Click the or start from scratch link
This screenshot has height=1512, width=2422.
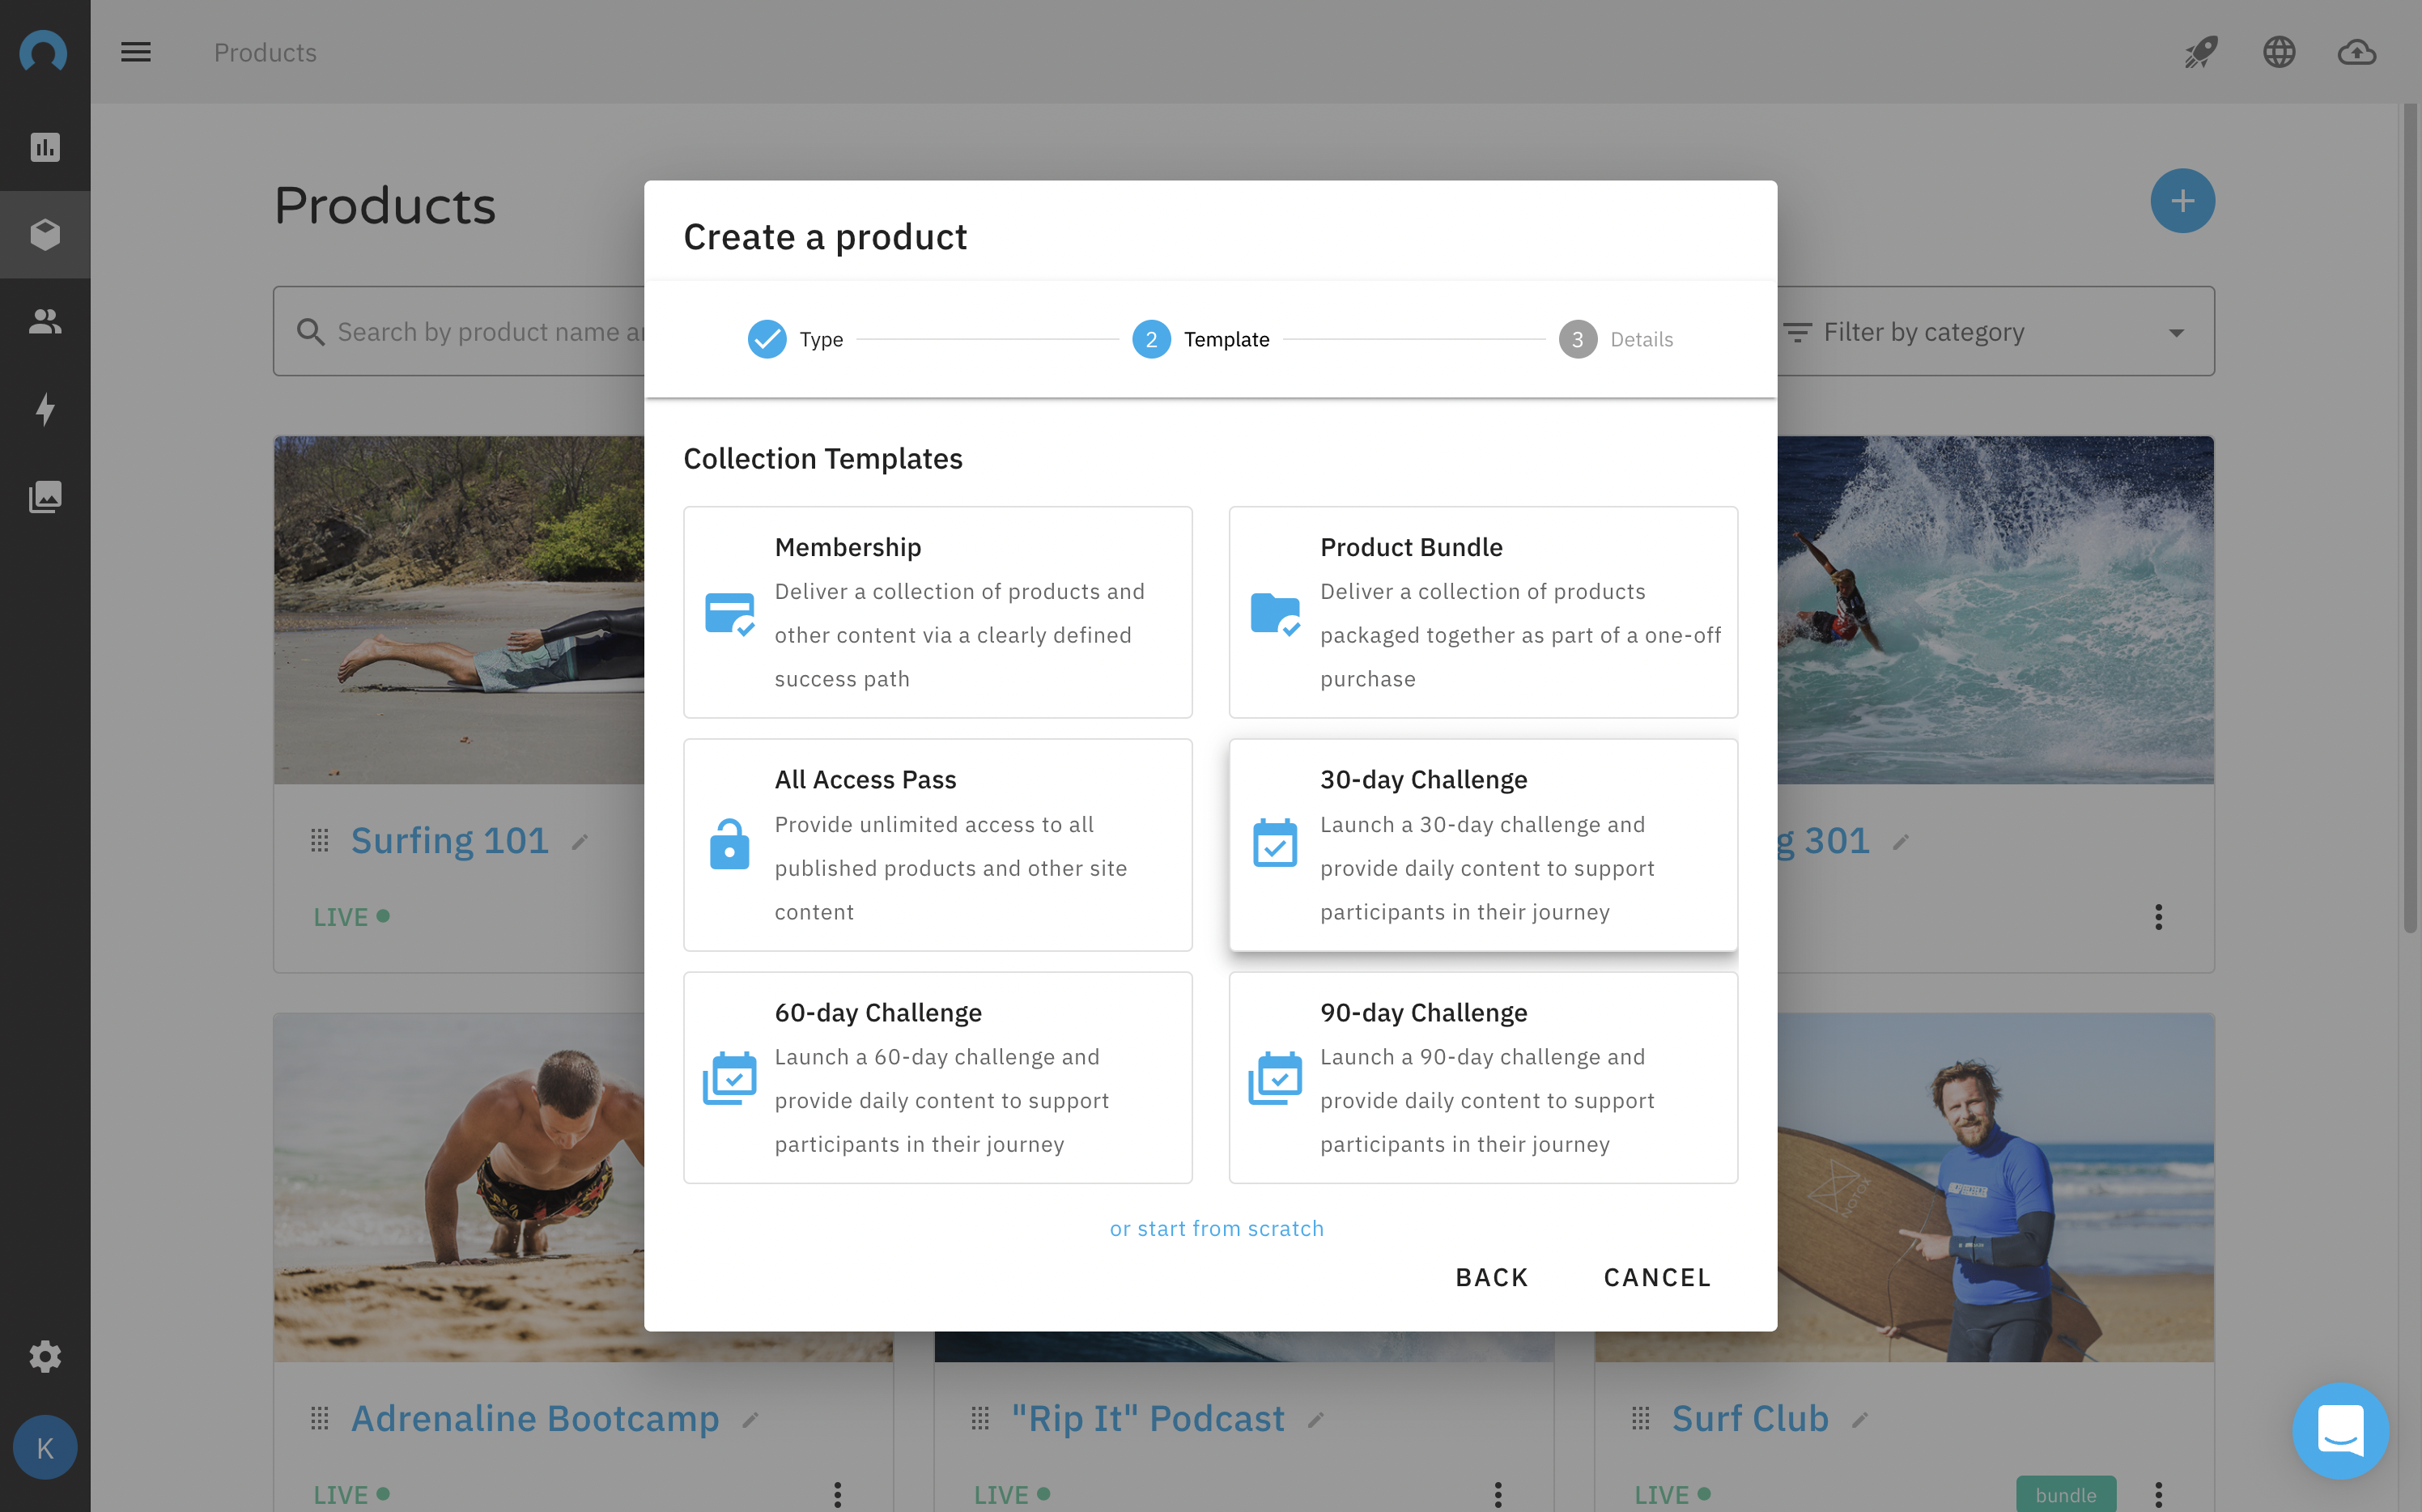click(x=1216, y=1228)
